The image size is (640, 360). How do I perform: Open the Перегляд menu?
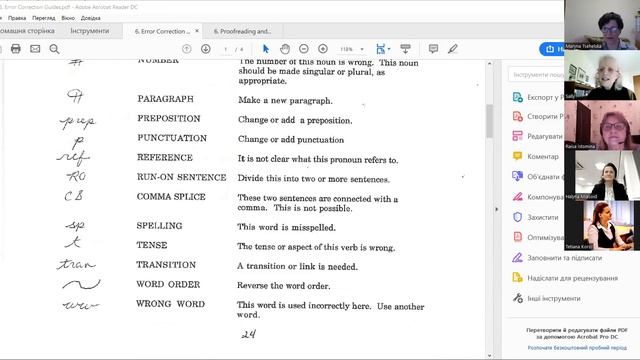click(x=44, y=18)
